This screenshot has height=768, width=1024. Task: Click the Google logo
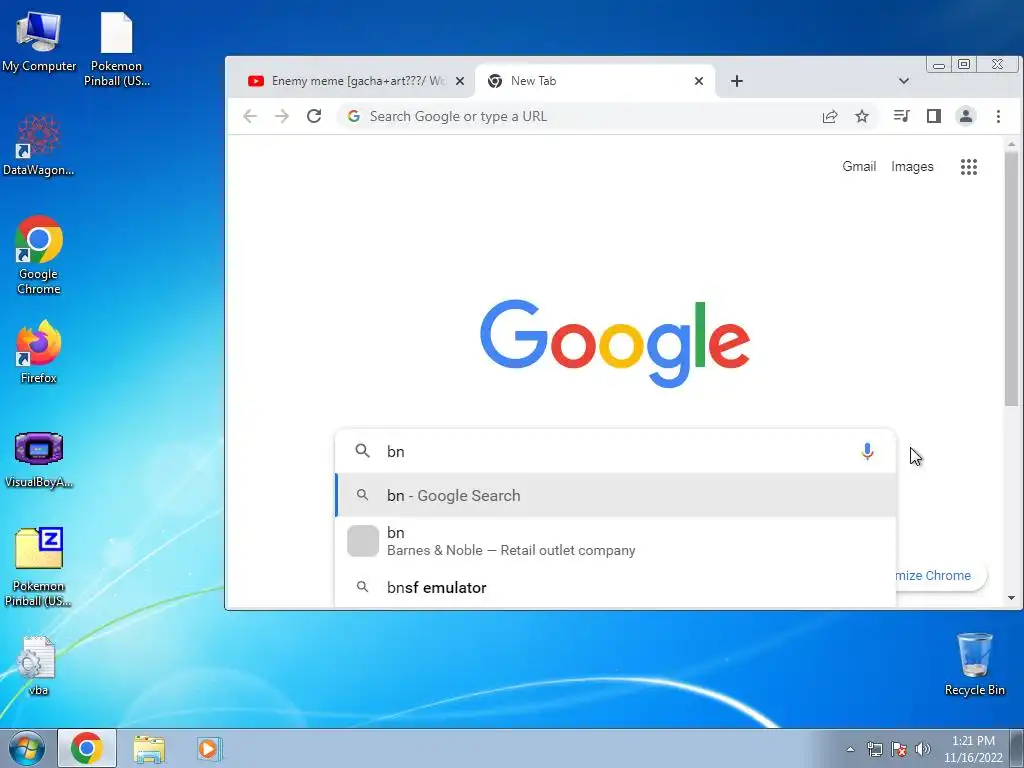615,343
